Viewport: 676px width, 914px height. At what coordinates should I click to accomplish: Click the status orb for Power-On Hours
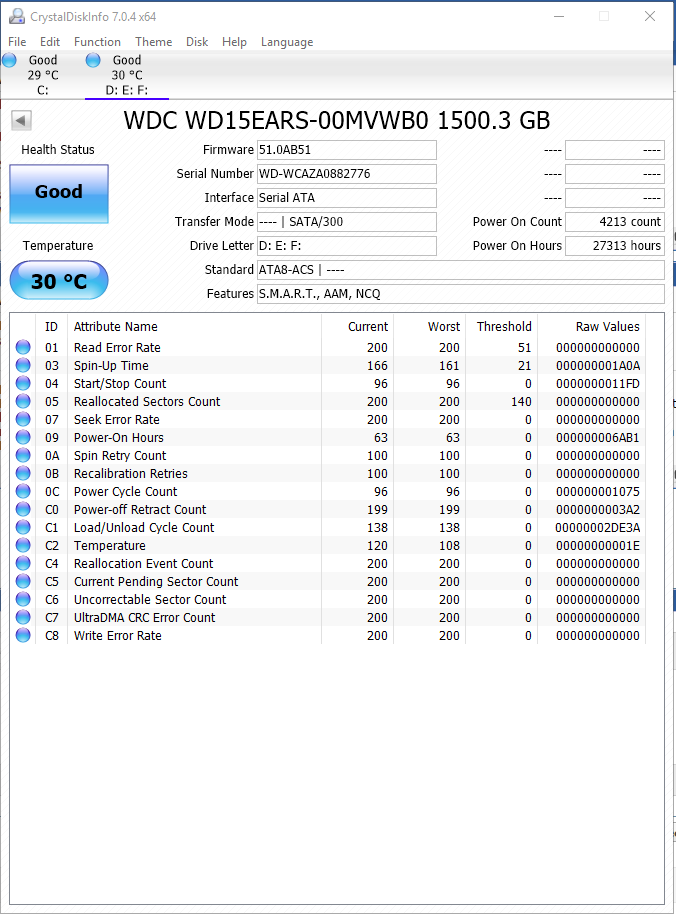click(23, 437)
